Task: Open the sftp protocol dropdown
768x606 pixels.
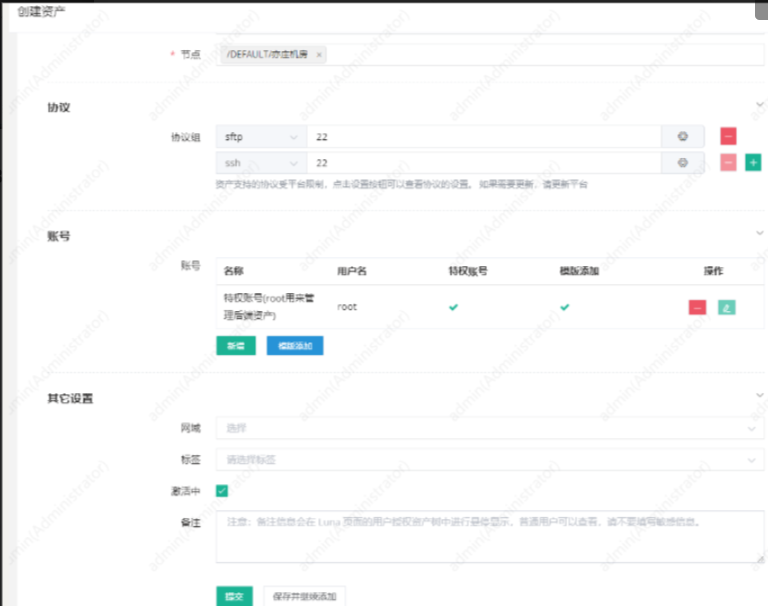Action: [x=260, y=136]
